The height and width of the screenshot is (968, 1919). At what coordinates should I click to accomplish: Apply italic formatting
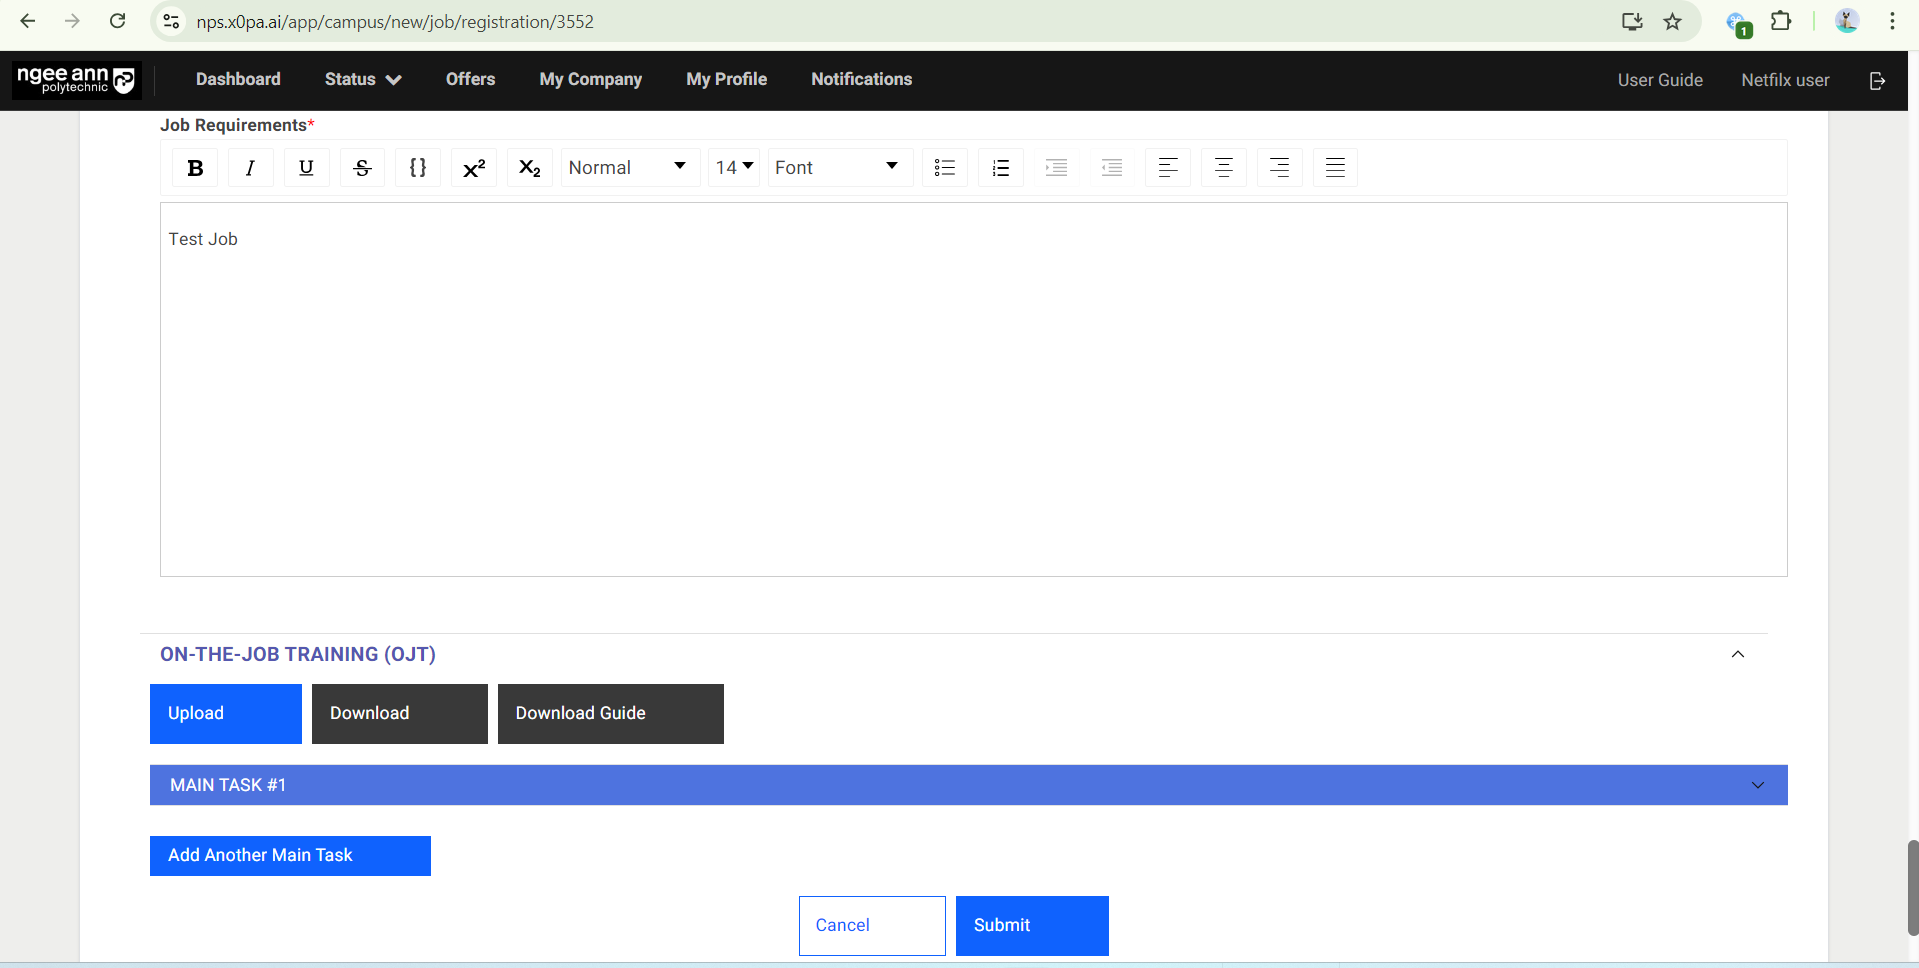pos(250,168)
